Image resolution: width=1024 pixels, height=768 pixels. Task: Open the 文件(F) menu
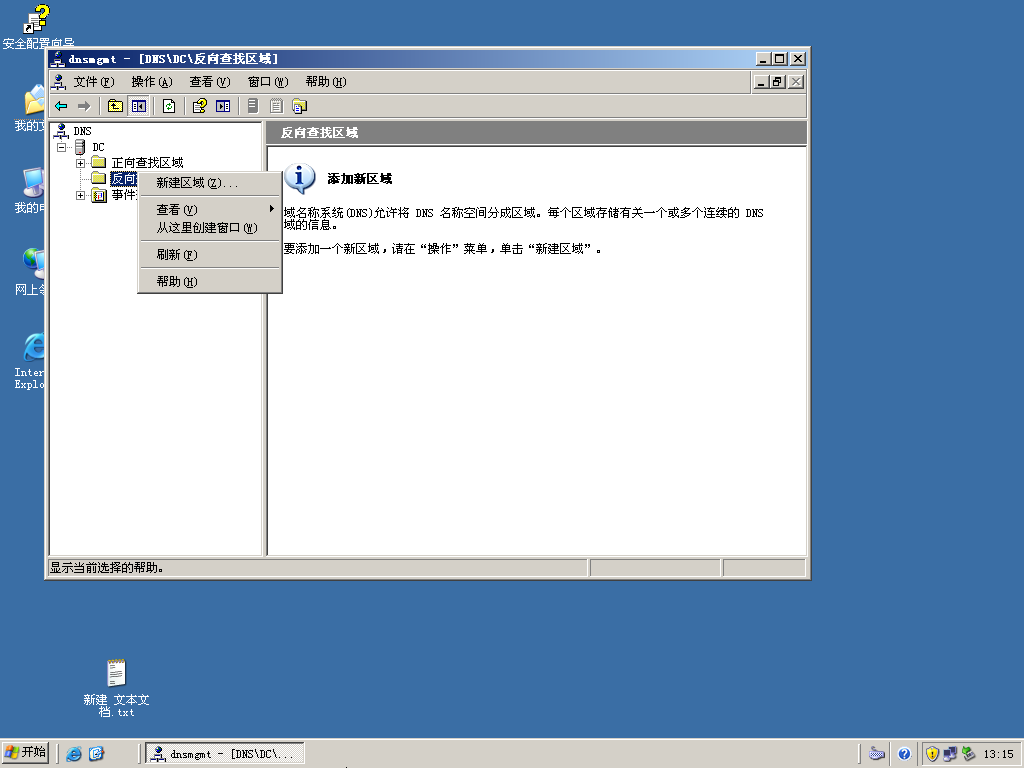(93, 82)
